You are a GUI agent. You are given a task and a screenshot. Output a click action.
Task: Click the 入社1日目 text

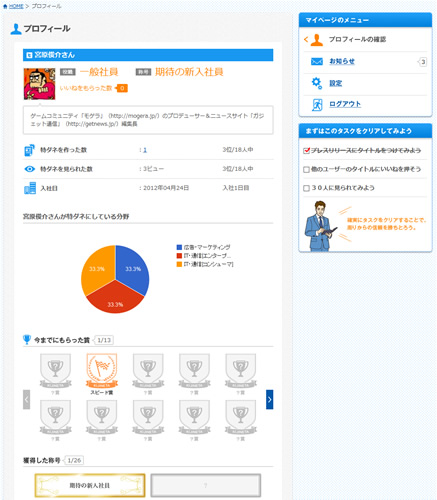point(236,188)
